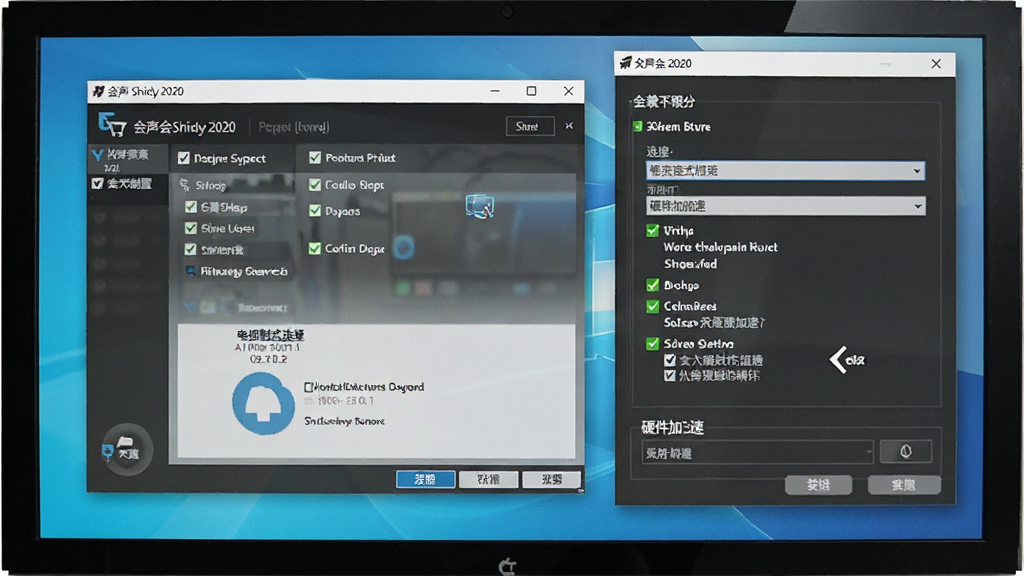Click the app icon in the right 2020 title bar

point(626,63)
